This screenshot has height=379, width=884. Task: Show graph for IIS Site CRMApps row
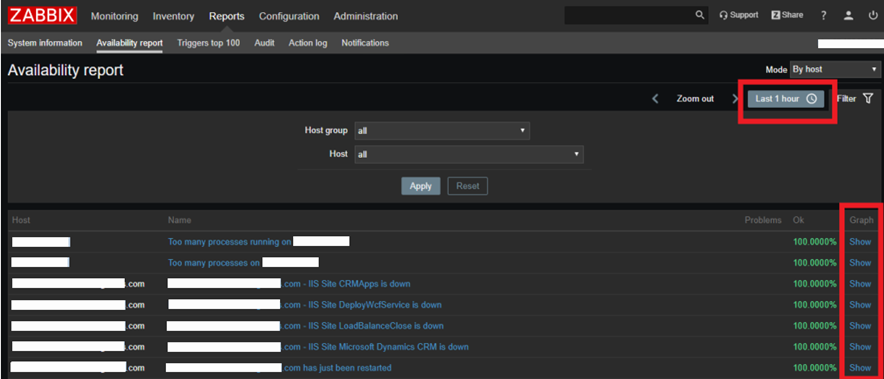click(860, 284)
